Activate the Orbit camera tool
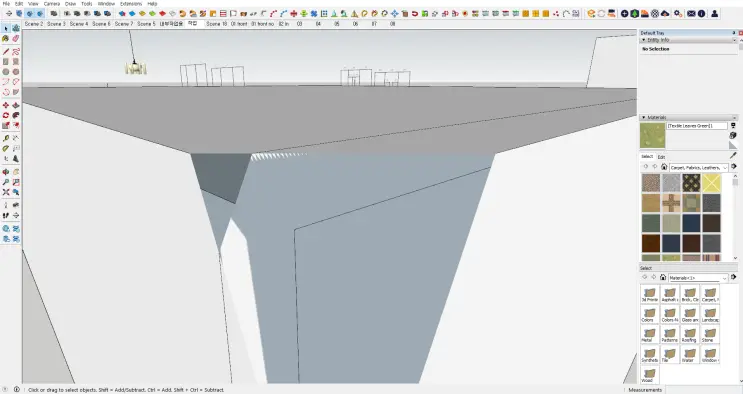Screen dimensions: 743x394 tap(6, 172)
